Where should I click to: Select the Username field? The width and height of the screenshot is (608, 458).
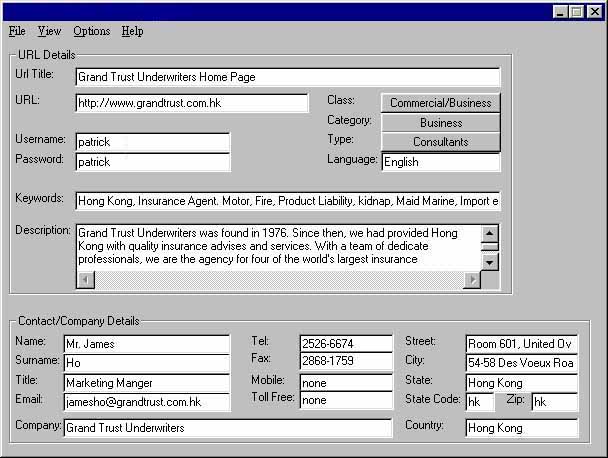click(x=153, y=142)
